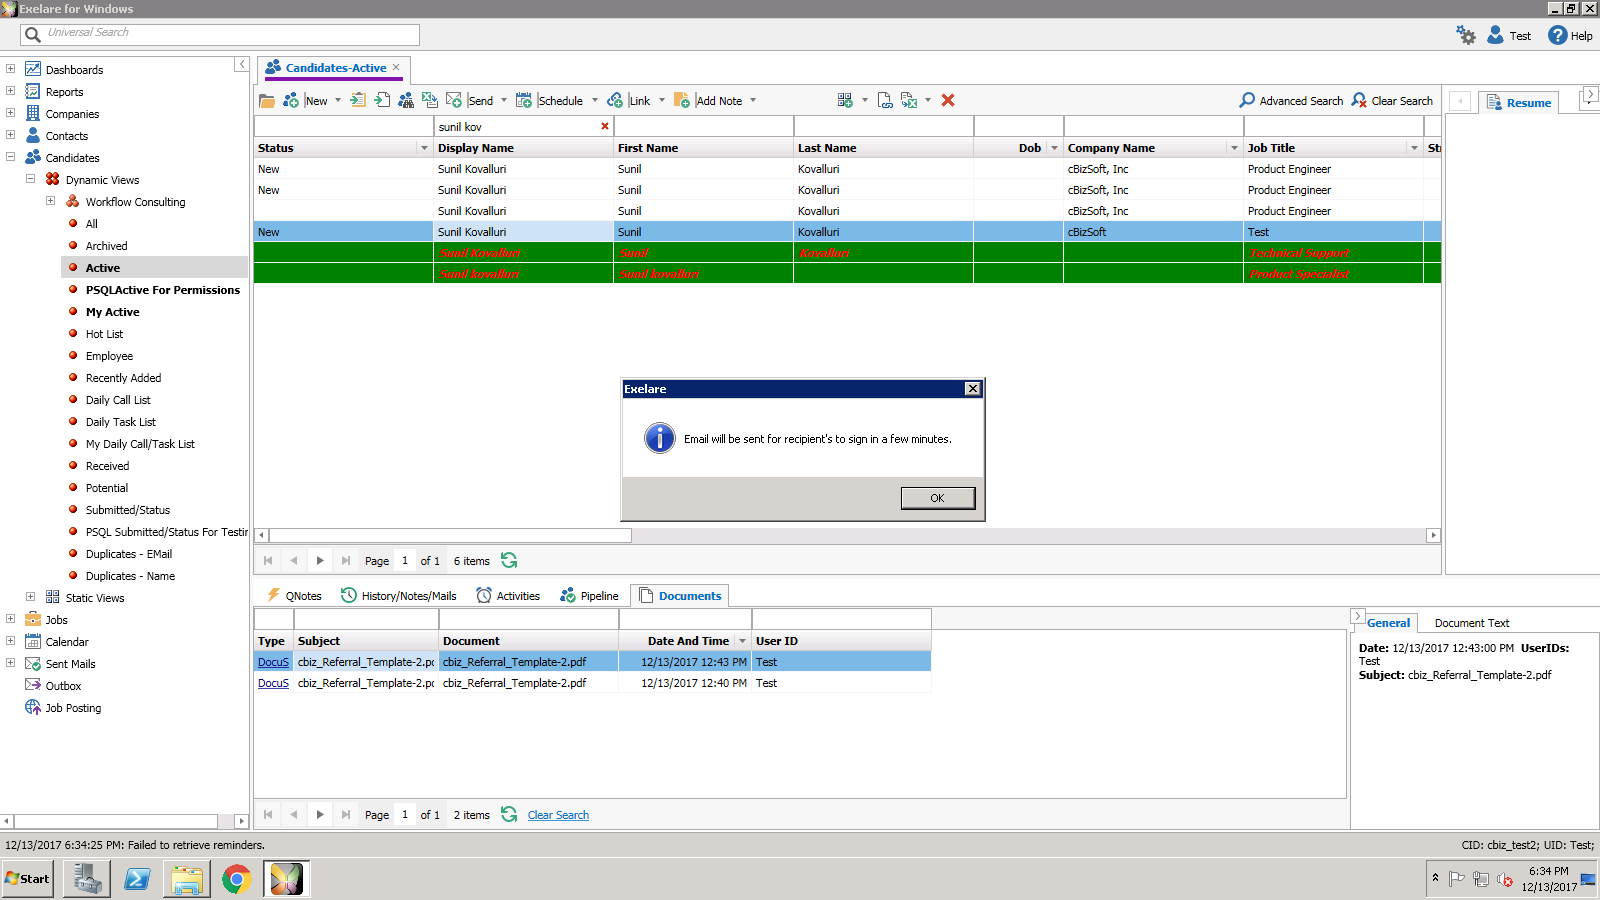Image resolution: width=1600 pixels, height=900 pixels.
Task: Refresh the candidates grid pager
Action: (x=509, y=561)
